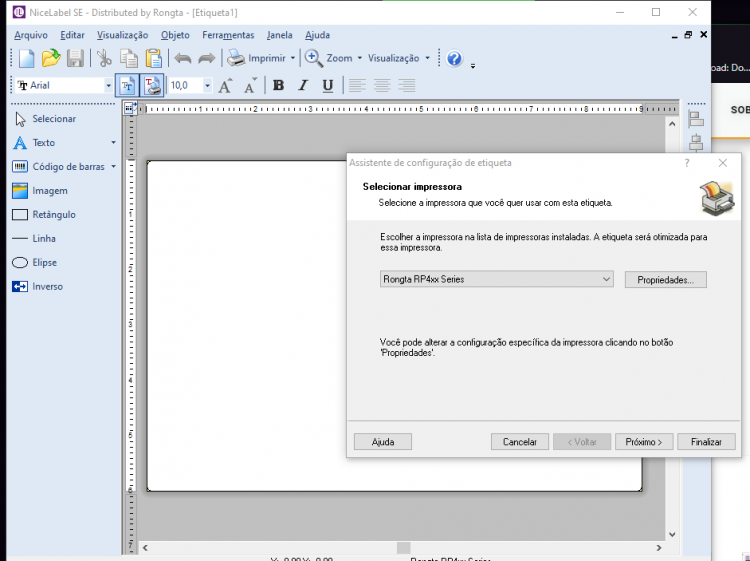Click the Propriedades... button
The image size is (750, 561).
coord(665,280)
